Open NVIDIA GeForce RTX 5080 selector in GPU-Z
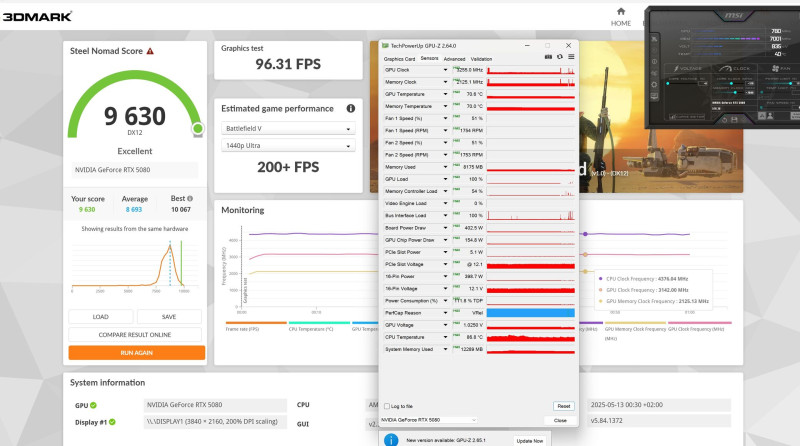The image size is (800, 446). (429, 420)
